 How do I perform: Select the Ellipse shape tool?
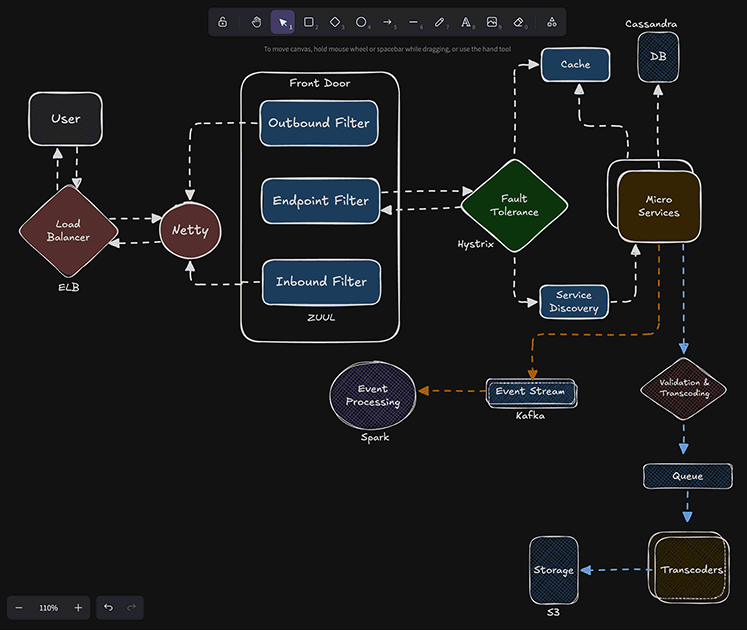[x=361, y=22]
